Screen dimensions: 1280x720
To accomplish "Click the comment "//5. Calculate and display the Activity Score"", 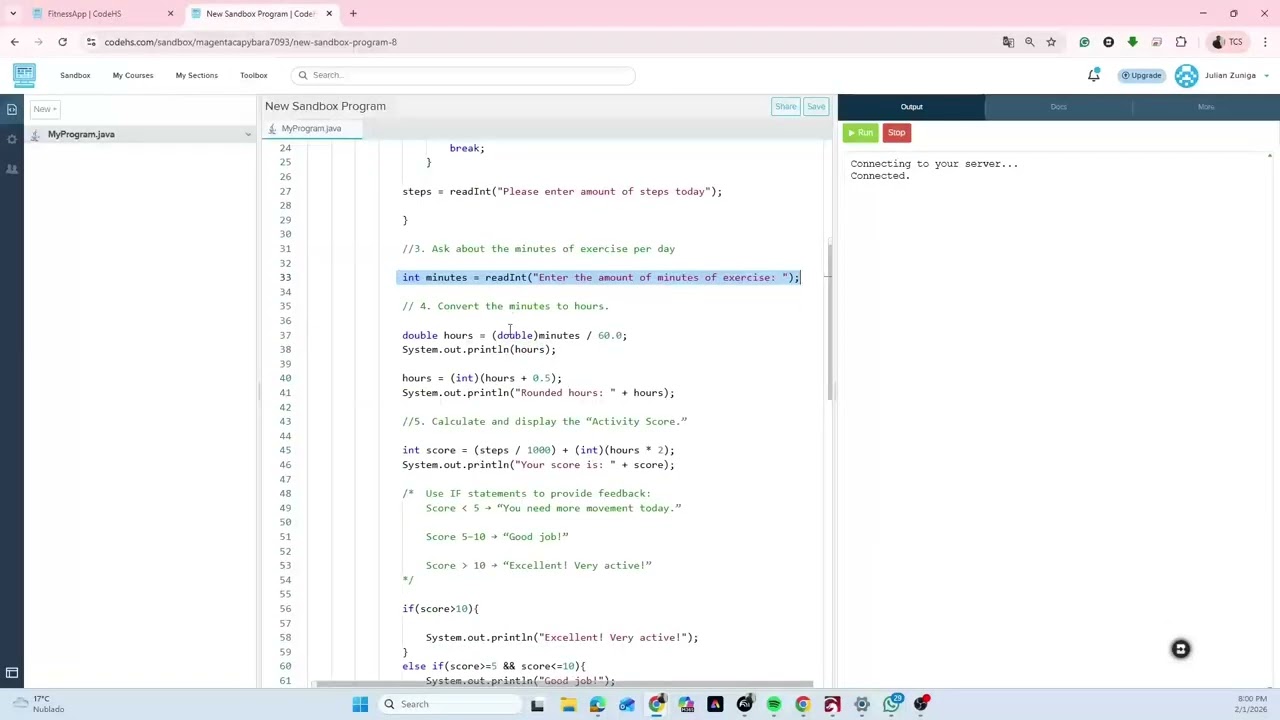I will click(544, 421).
